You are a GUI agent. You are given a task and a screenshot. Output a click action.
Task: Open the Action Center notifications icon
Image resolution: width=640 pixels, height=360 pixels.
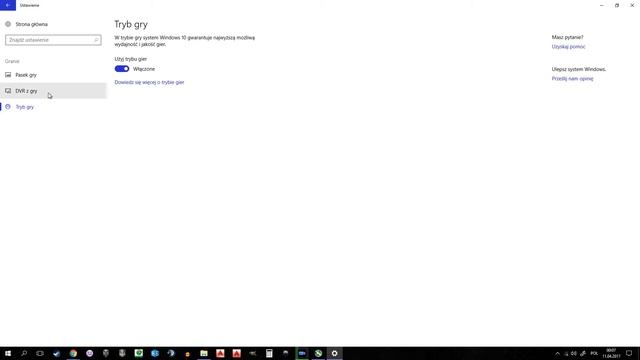pos(629,353)
